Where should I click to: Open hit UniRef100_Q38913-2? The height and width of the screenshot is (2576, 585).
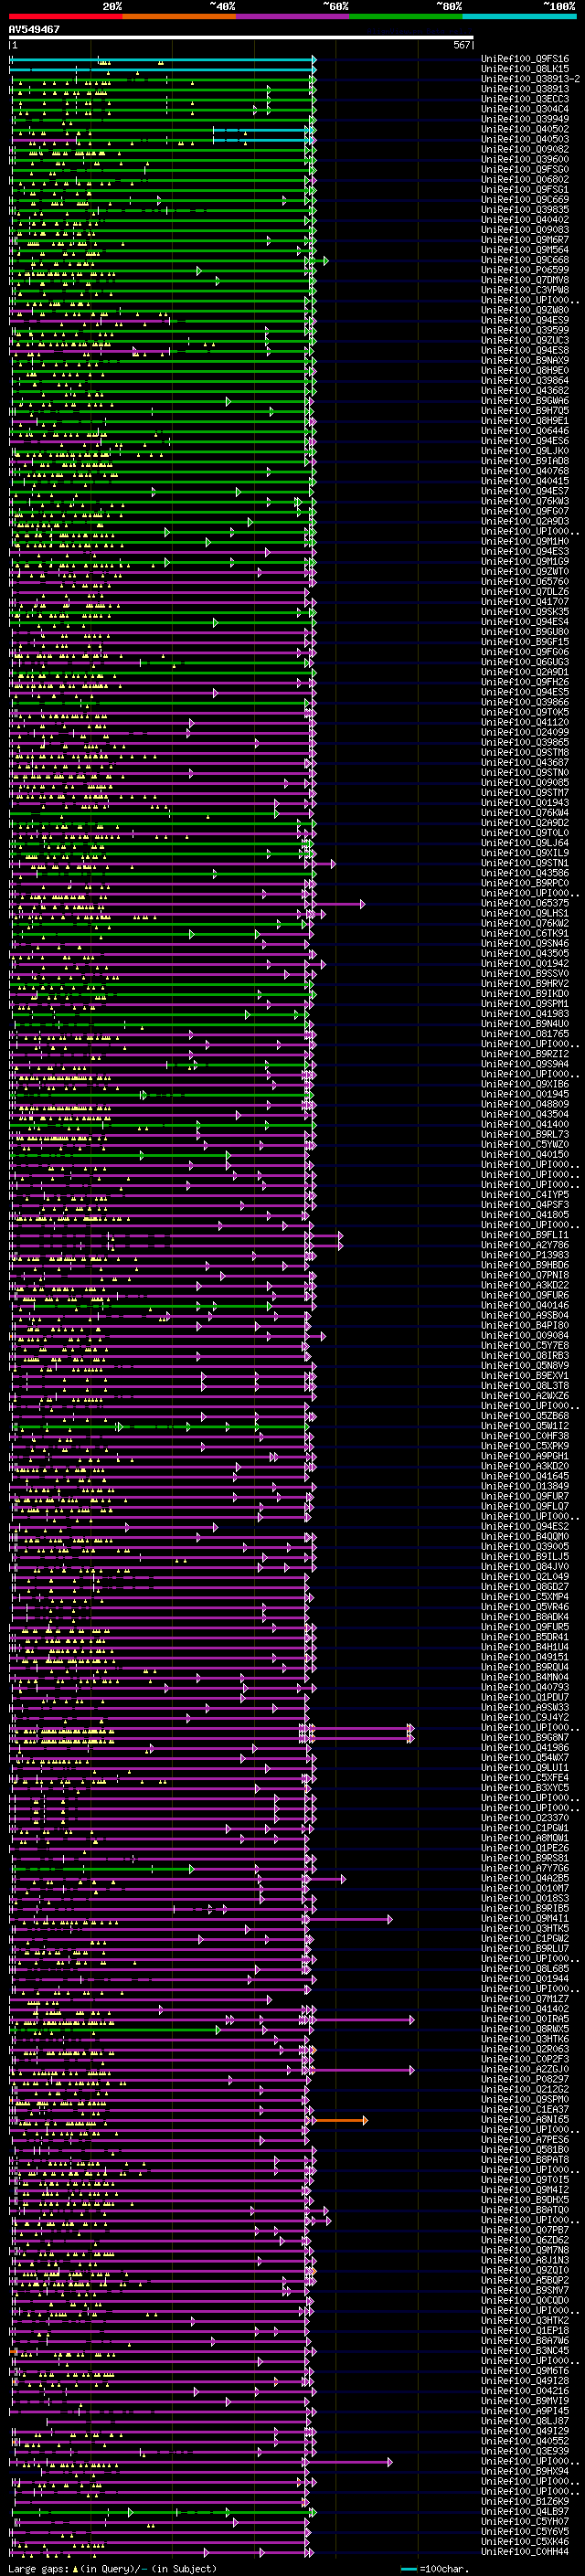[x=530, y=79]
